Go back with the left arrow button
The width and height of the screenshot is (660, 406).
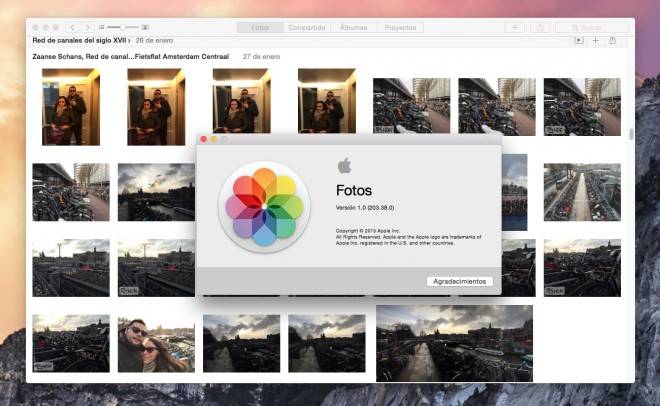(x=72, y=27)
